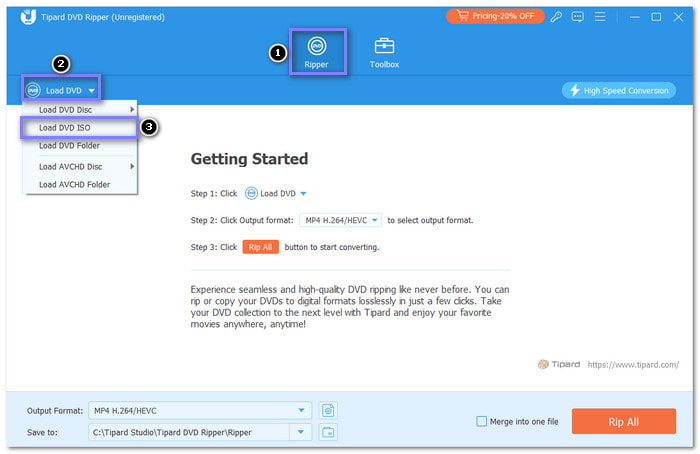Open the output folder browse icon
The image size is (700, 454).
point(328,432)
